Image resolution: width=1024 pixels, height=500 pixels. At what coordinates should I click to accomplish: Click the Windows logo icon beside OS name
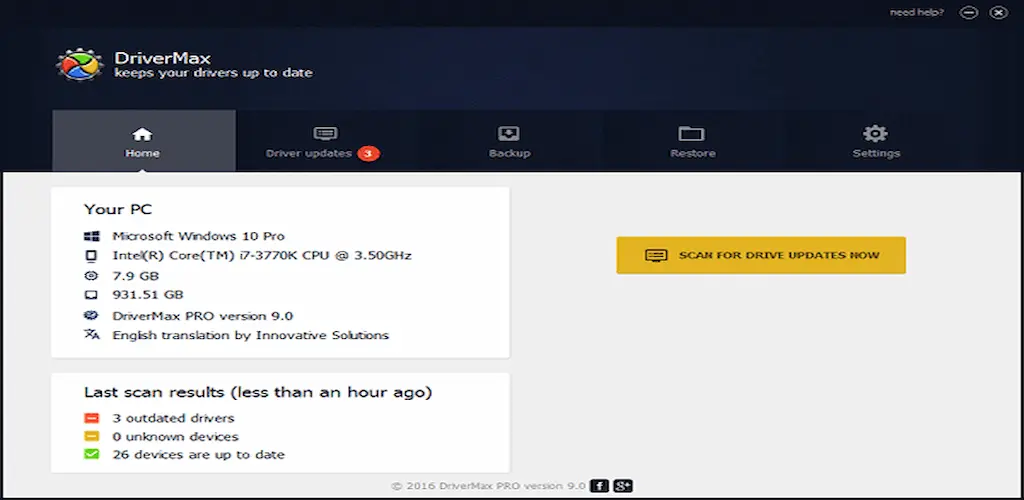(92, 236)
